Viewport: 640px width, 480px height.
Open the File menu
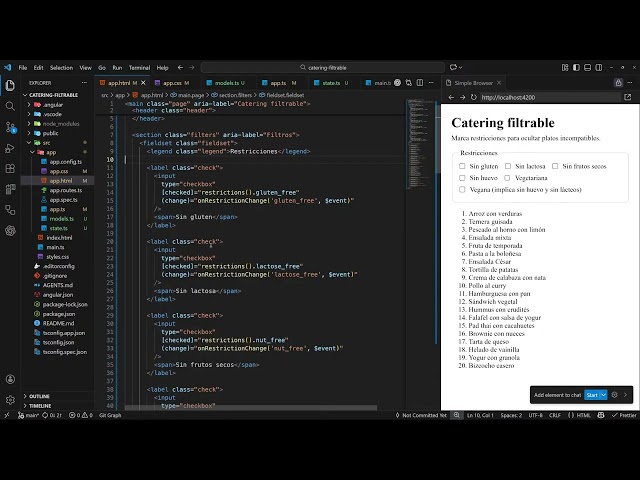coord(23,68)
